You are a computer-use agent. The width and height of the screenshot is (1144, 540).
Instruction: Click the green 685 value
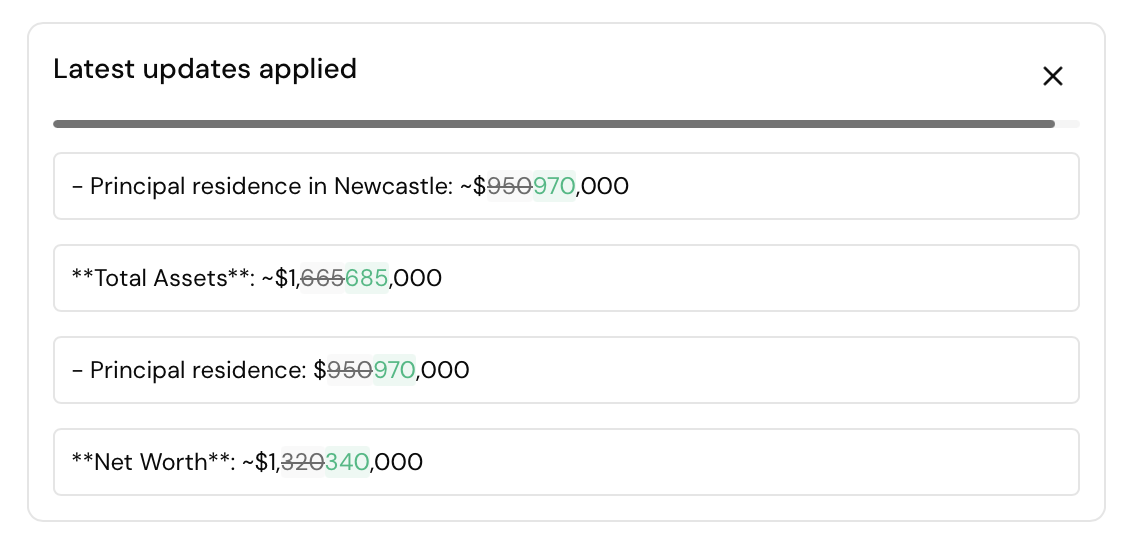(x=366, y=278)
